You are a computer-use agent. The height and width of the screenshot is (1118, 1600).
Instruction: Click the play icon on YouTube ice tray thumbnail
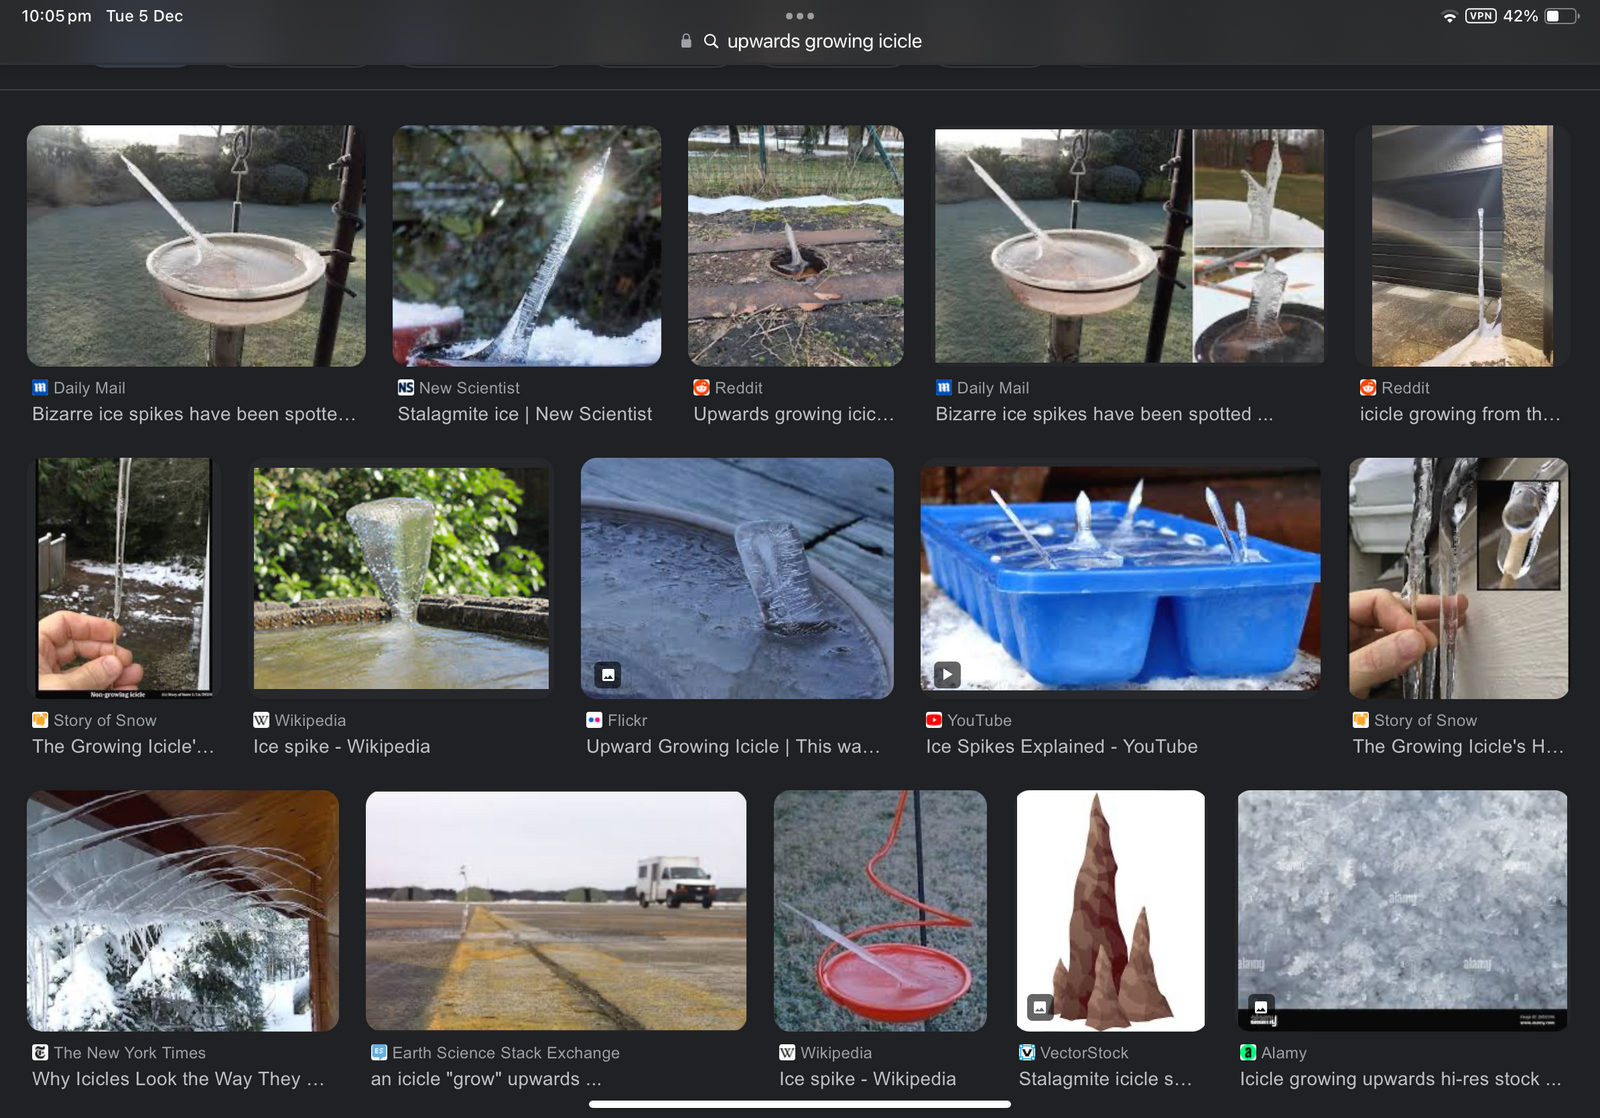[x=947, y=674]
